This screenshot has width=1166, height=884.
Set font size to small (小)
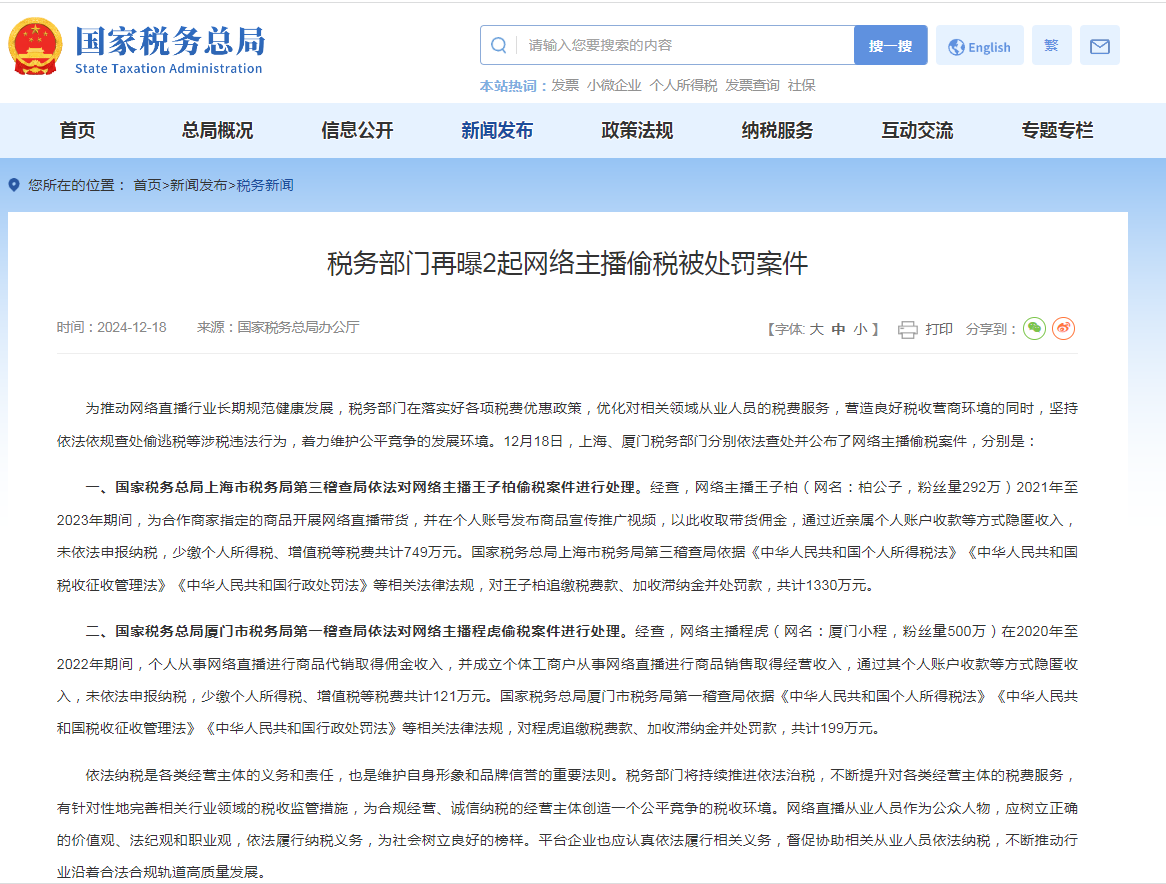coord(860,329)
